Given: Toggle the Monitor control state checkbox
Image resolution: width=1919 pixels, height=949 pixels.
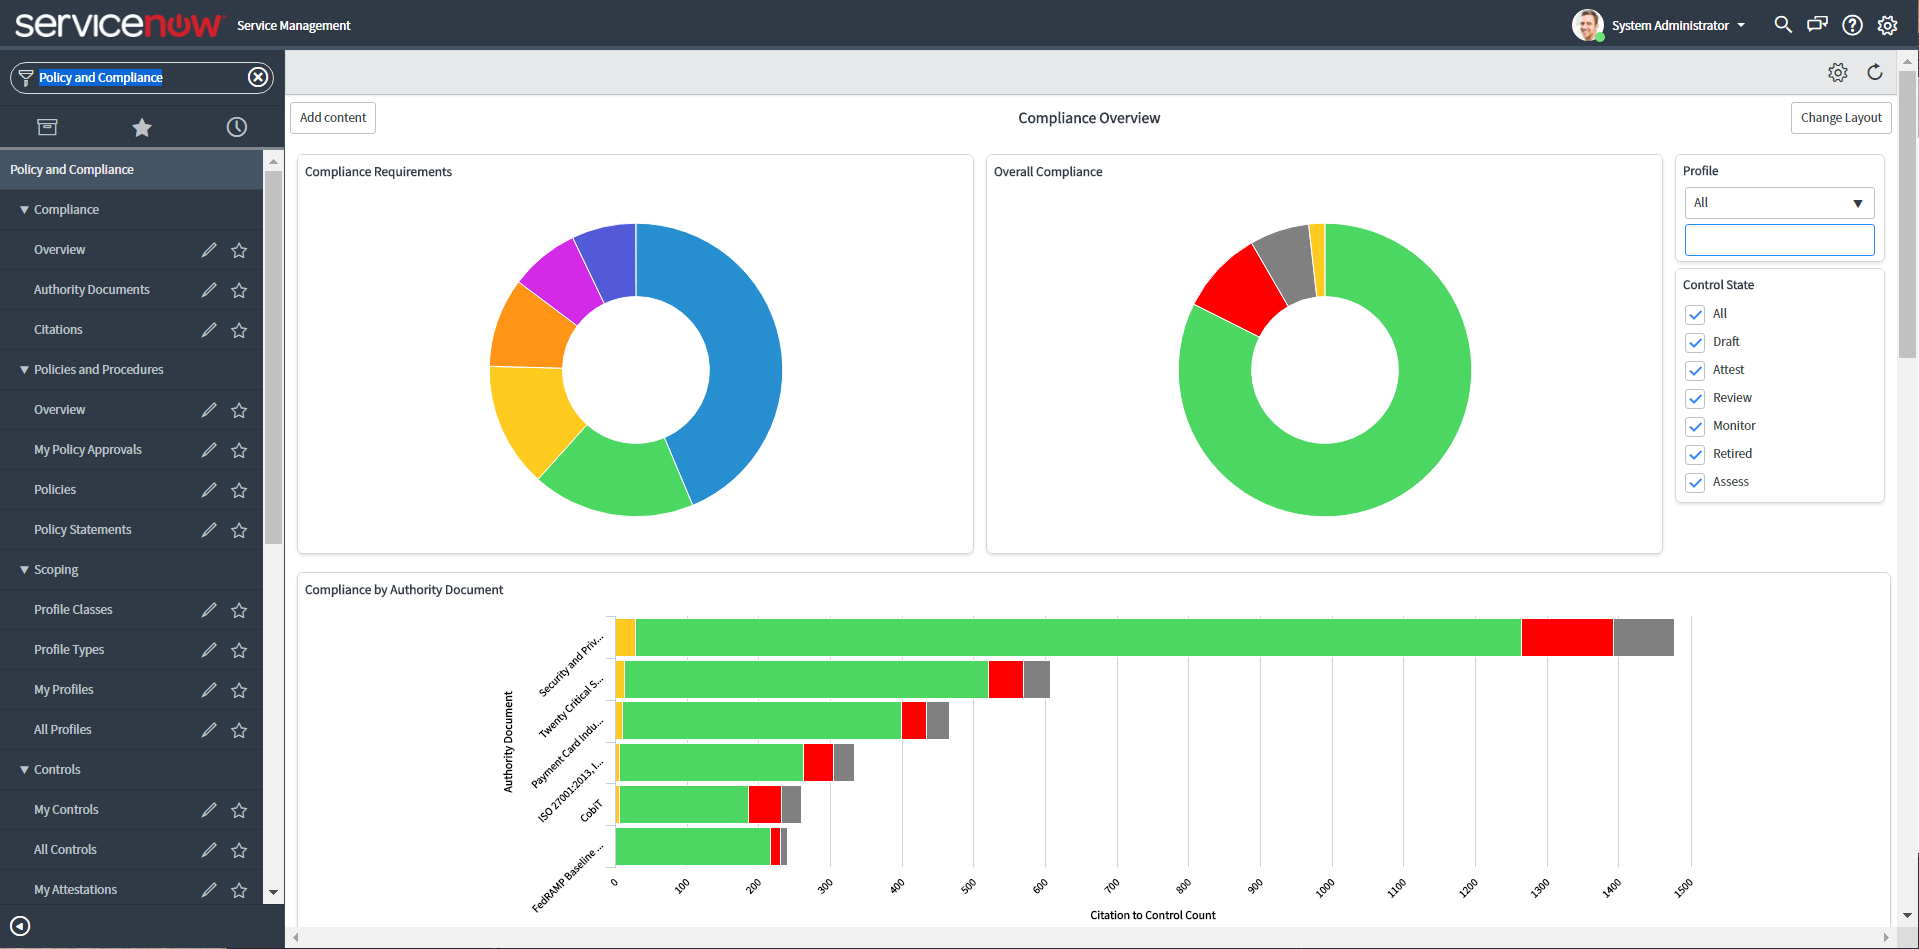Looking at the screenshot, I should click(1695, 427).
